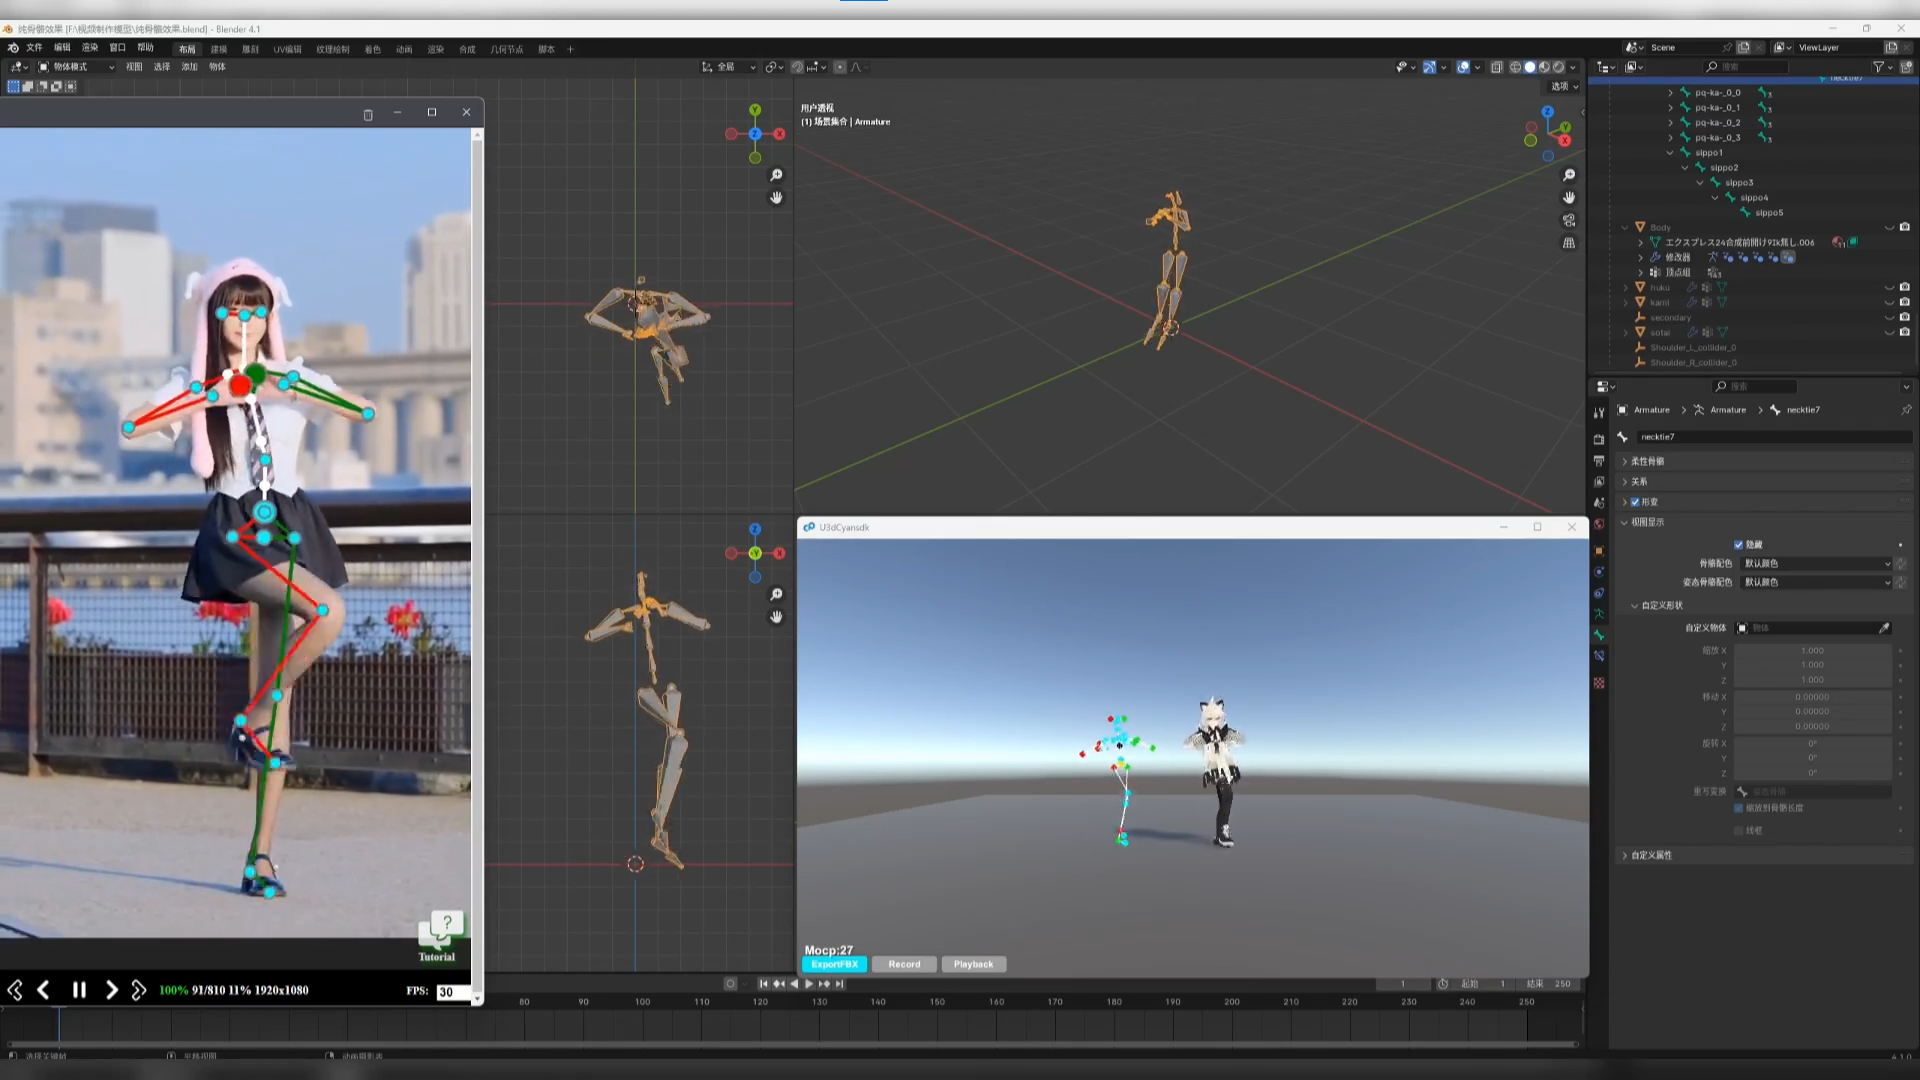Open the Texture properties tab icon
The image size is (1920, 1080).
[1599, 683]
